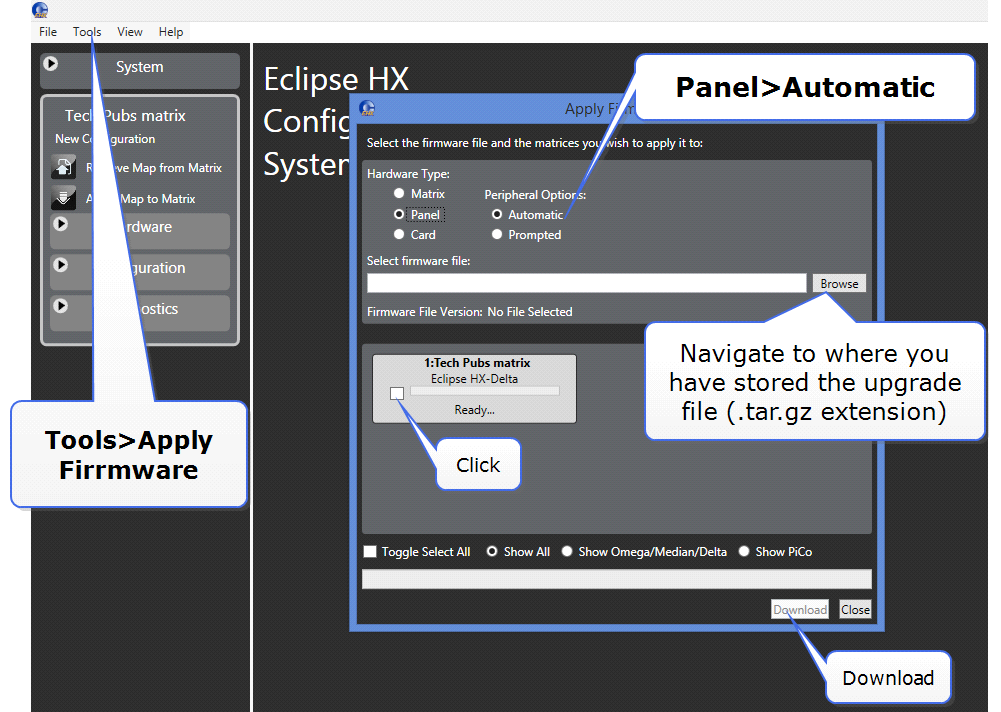This screenshot has height=712, width=1001.
Task: Select Show Omega/Median/Delta filter
Action: (x=567, y=552)
